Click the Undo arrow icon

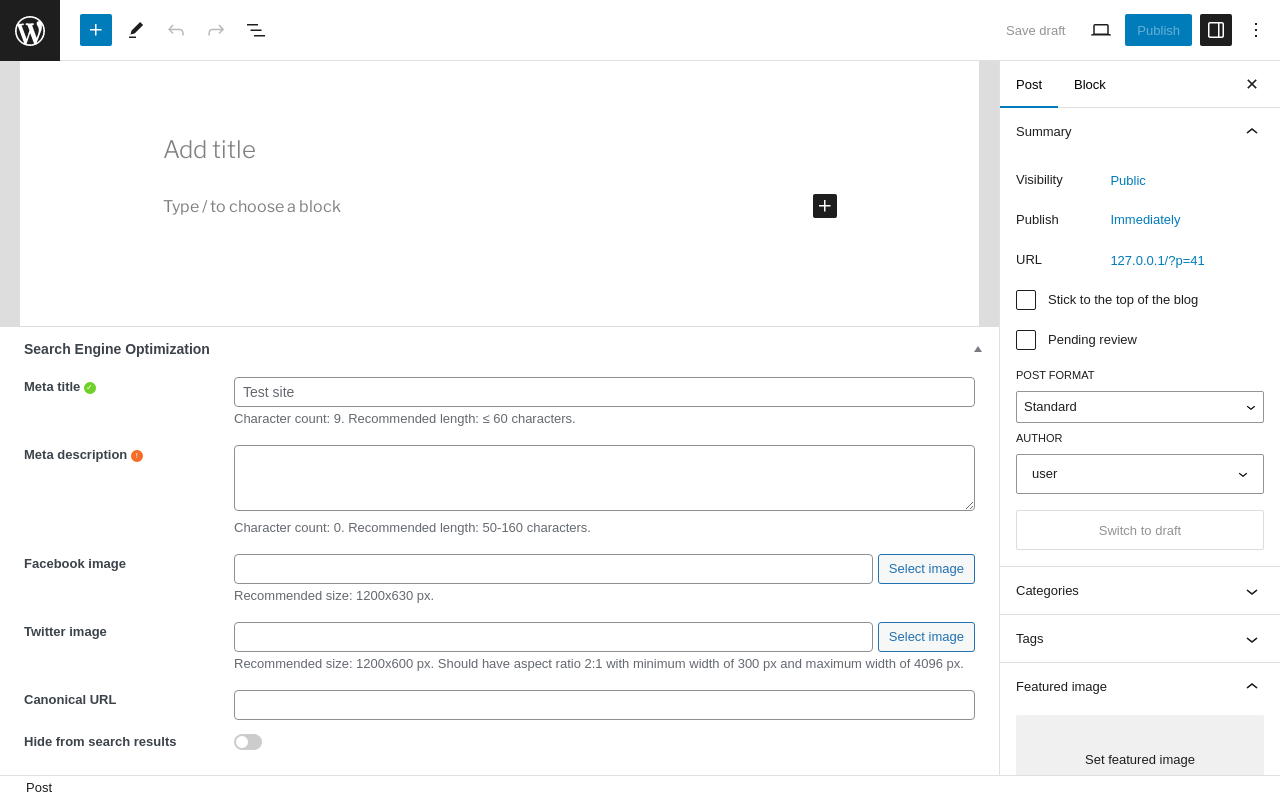176,30
